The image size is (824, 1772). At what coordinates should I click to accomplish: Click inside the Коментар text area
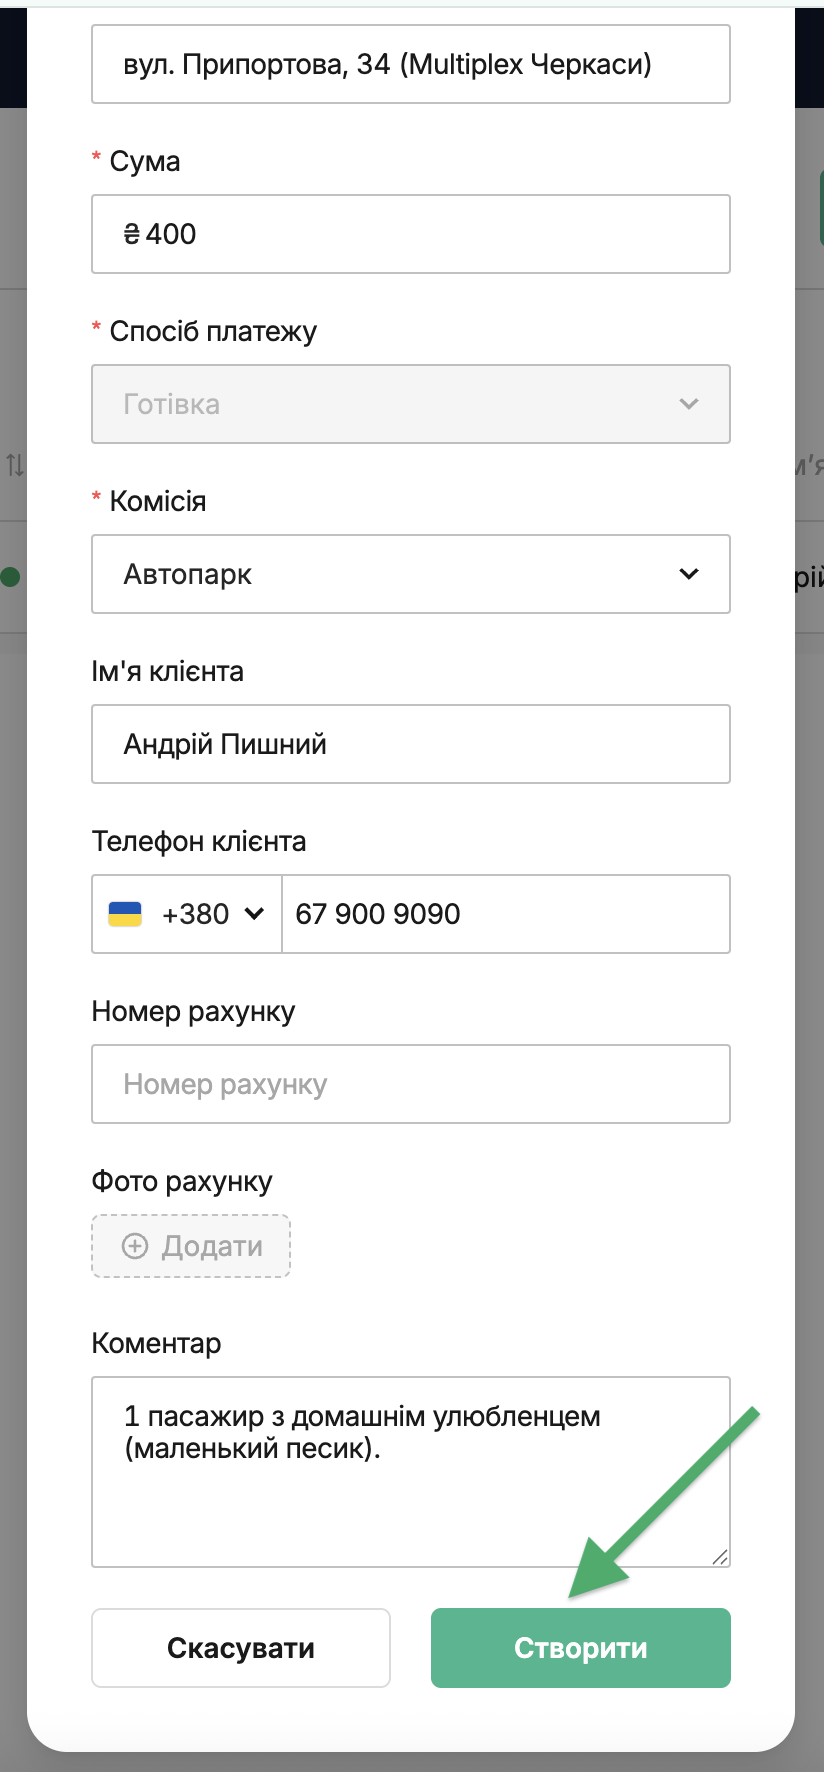411,1472
